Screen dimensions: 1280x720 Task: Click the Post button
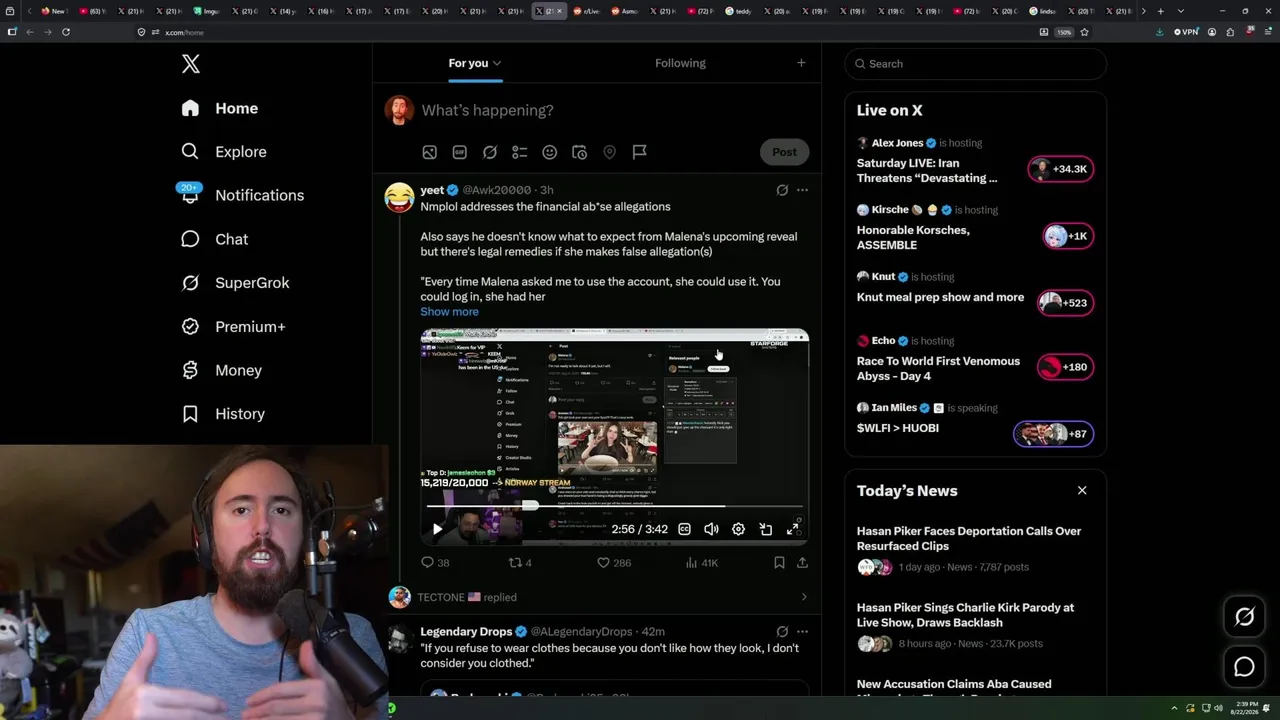click(784, 152)
